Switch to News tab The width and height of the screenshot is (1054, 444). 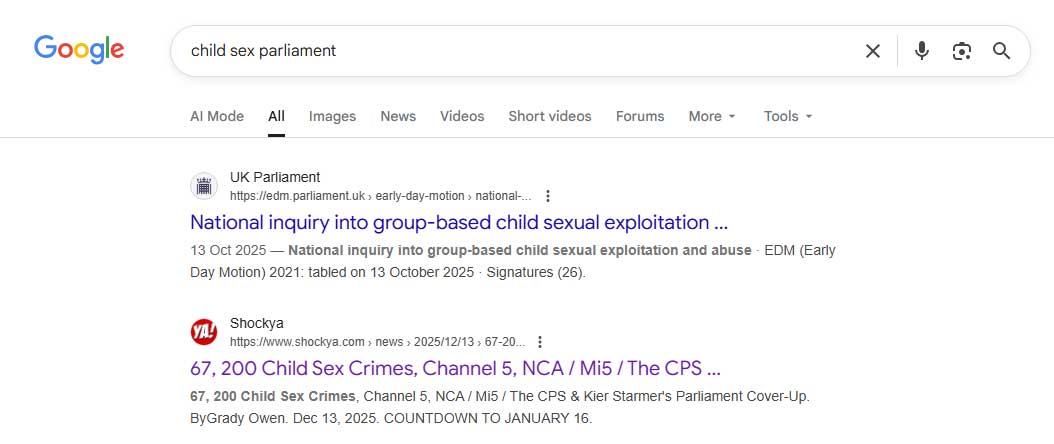coord(398,116)
